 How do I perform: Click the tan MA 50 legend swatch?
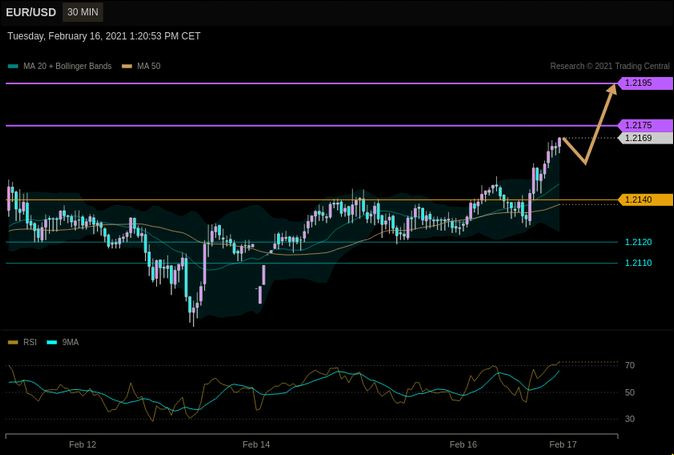127,66
